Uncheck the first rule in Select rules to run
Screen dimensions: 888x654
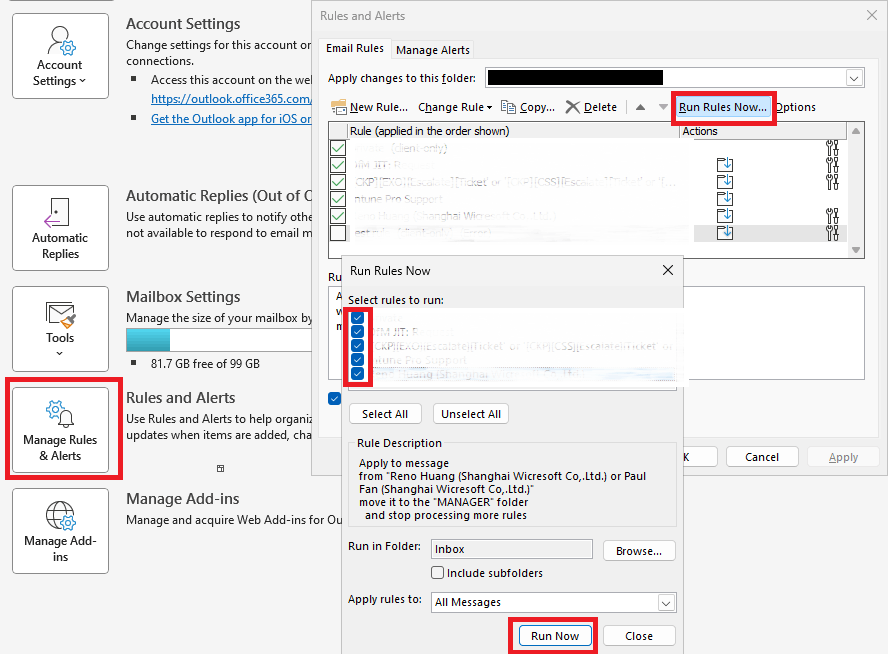pyautogui.click(x=357, y=317)
